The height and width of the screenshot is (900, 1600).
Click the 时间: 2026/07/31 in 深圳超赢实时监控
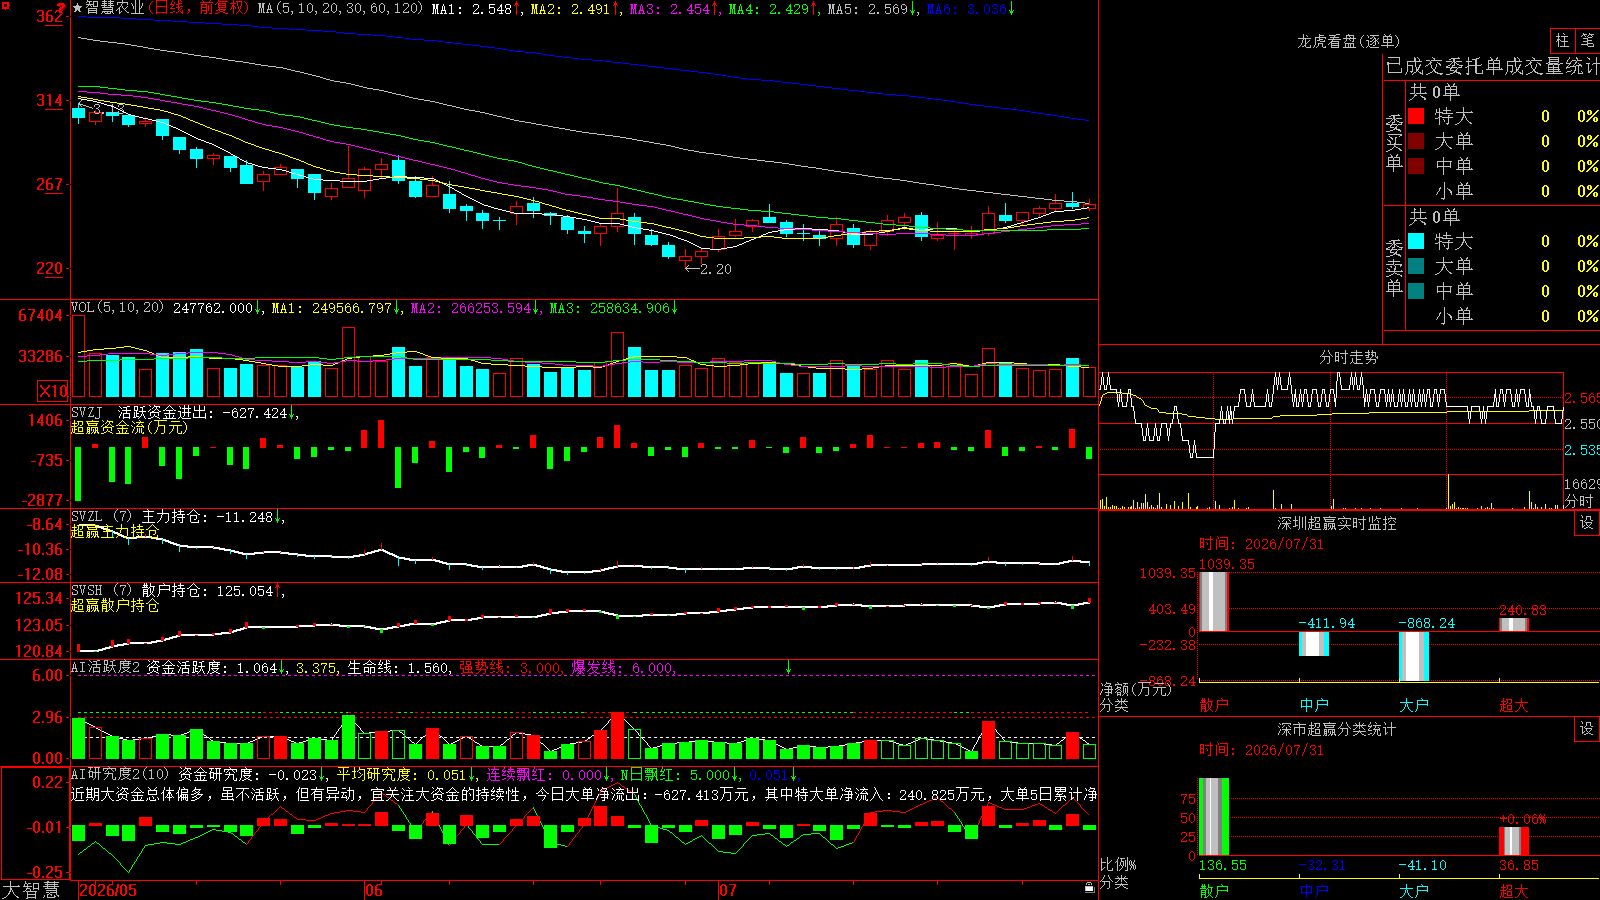pos(1261,544)
